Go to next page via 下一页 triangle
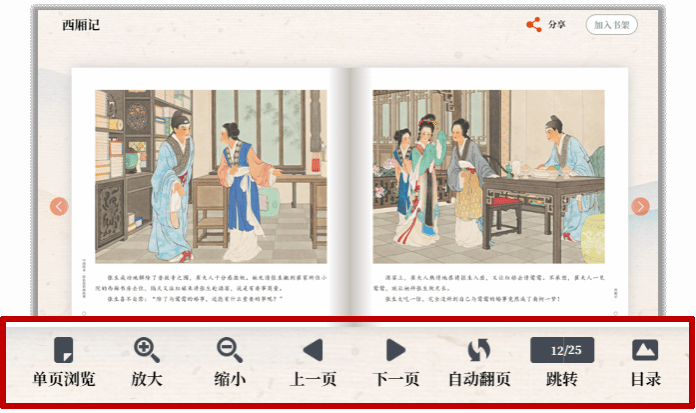Viewport: 696px width, 413px height. 396,350
